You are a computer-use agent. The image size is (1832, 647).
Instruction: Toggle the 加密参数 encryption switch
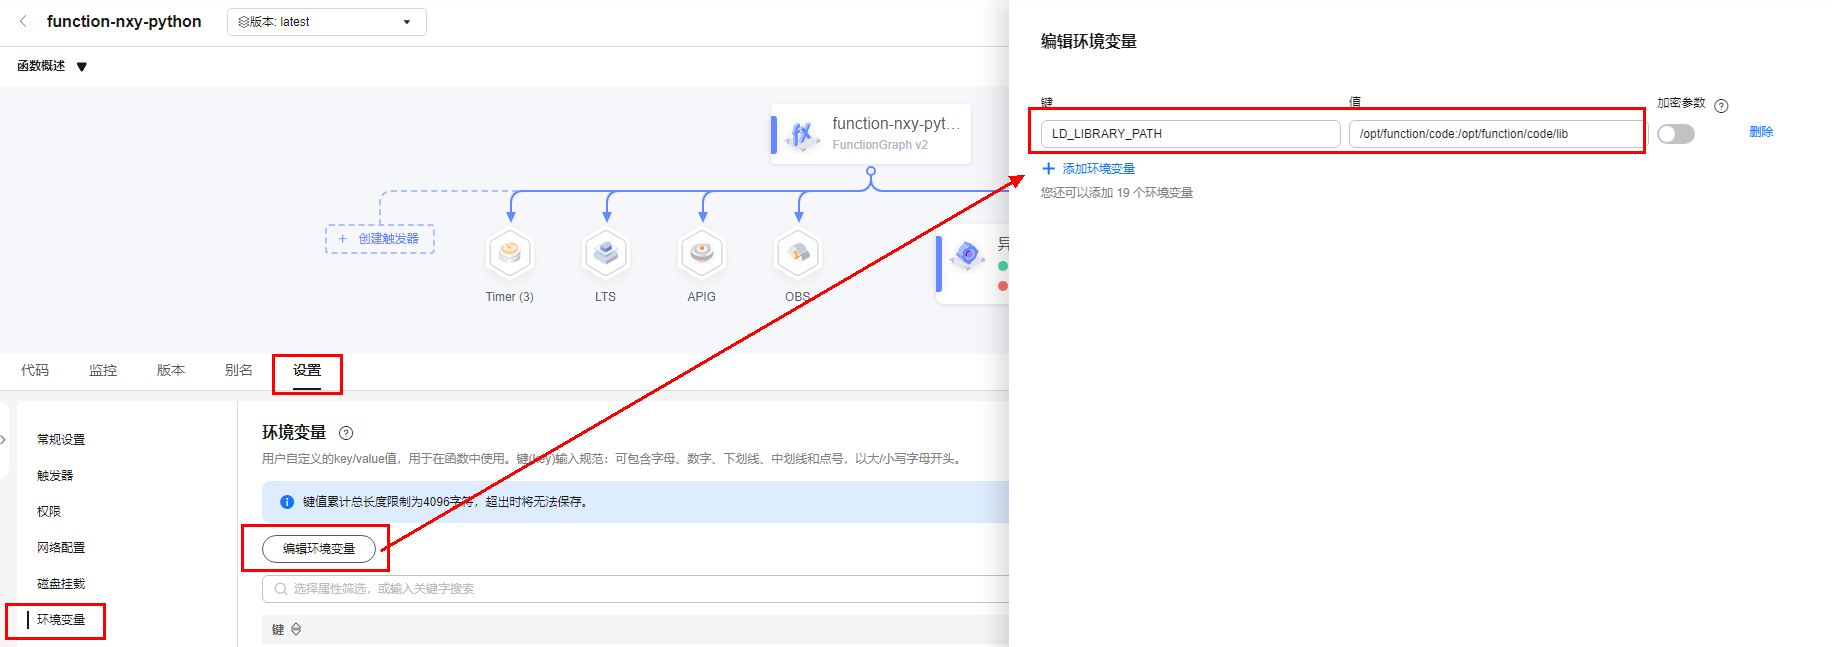[x=1675, y=134]
